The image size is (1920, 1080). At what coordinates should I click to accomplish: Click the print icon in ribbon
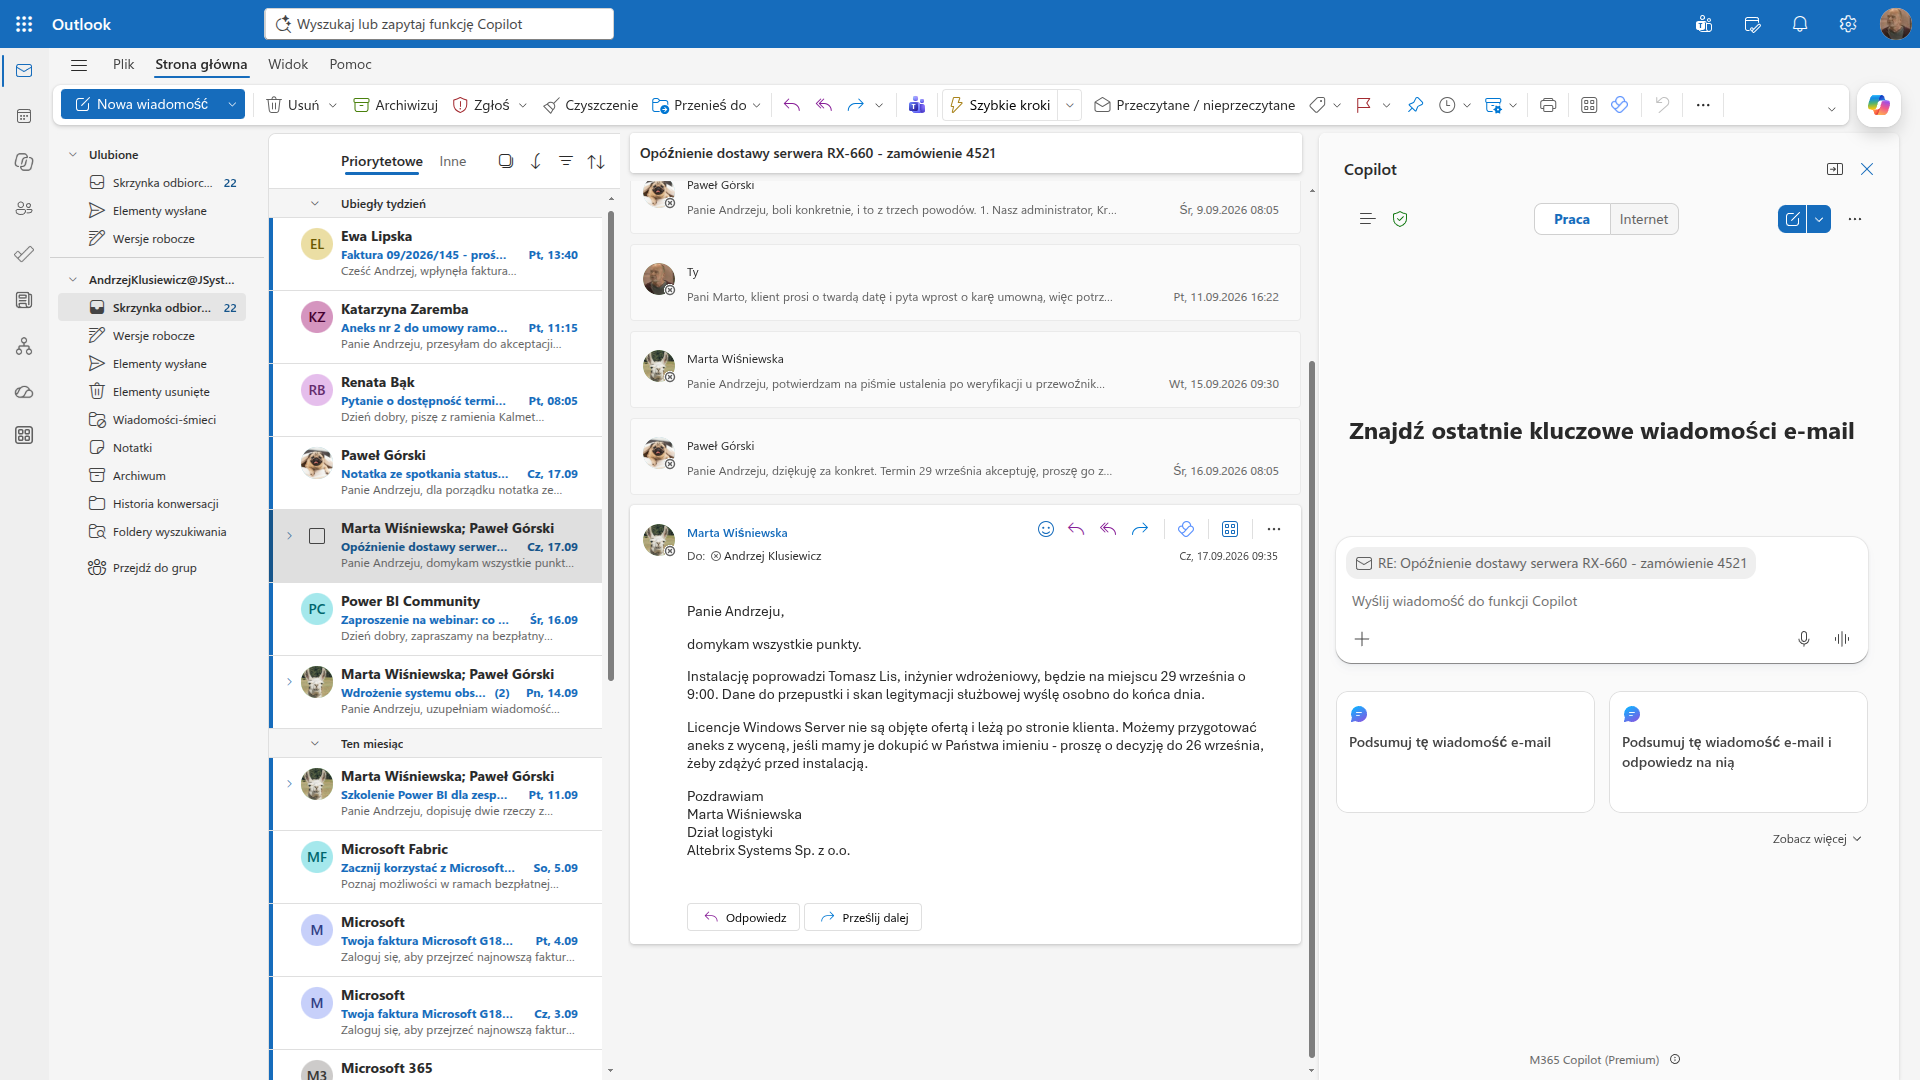[x=1548, y=105]
